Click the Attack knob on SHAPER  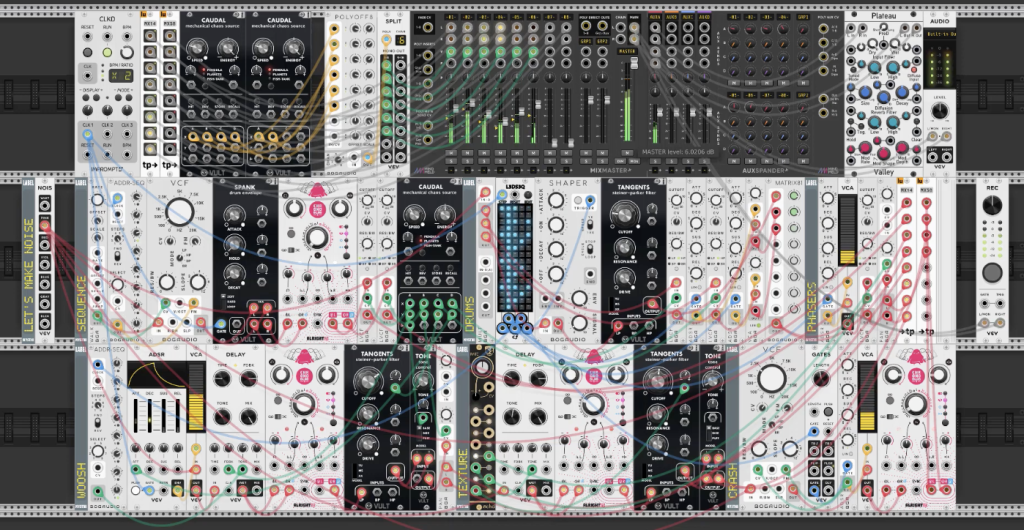coord(556,200)
